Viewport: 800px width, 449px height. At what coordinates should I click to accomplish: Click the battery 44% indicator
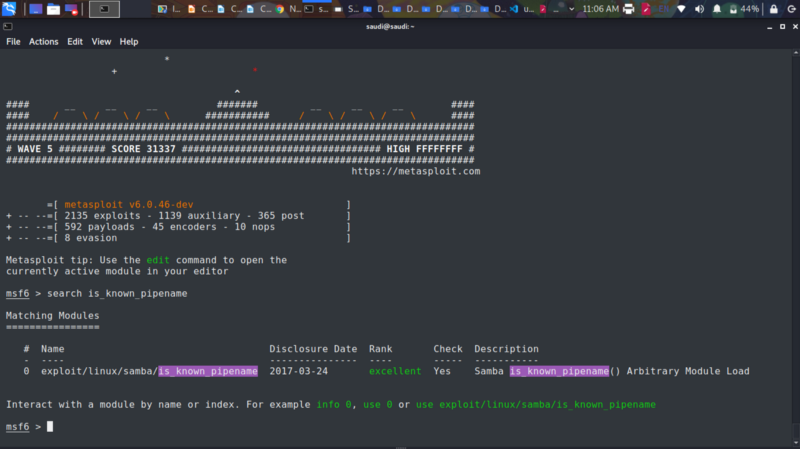744,9
